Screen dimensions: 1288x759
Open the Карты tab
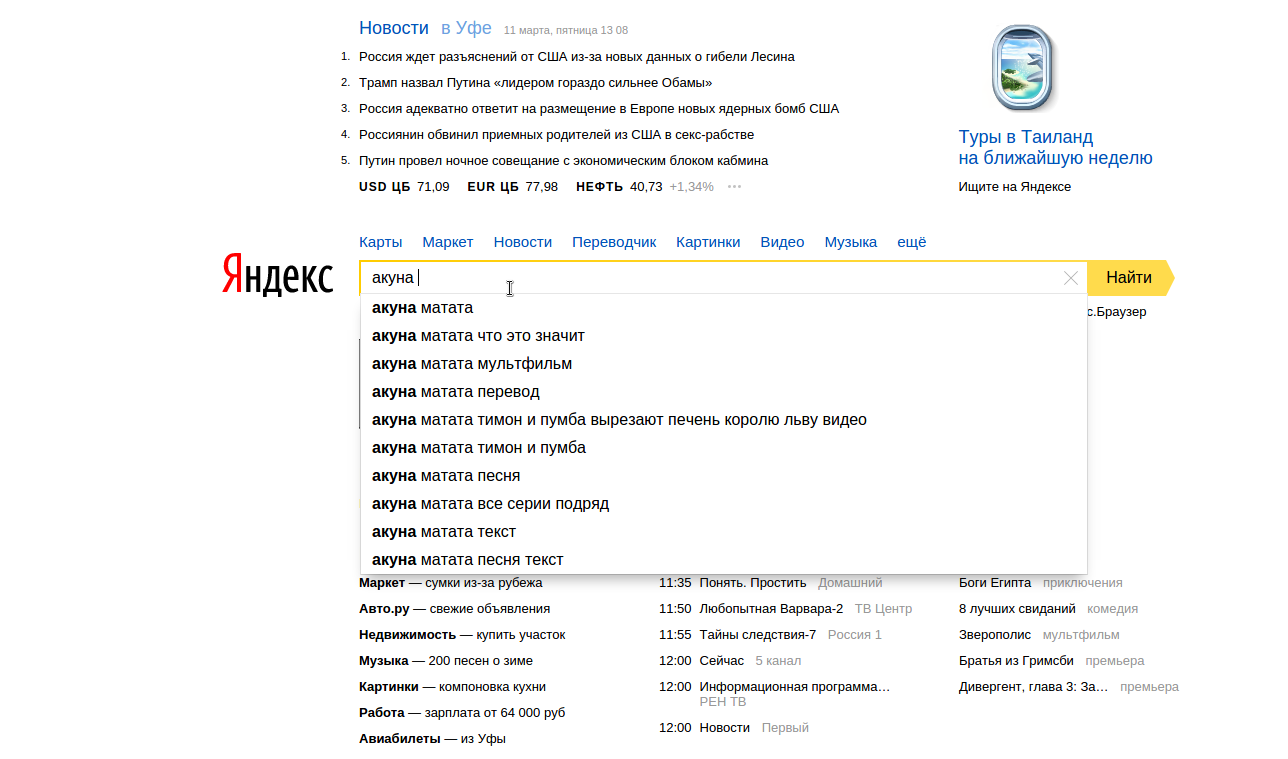381,242
